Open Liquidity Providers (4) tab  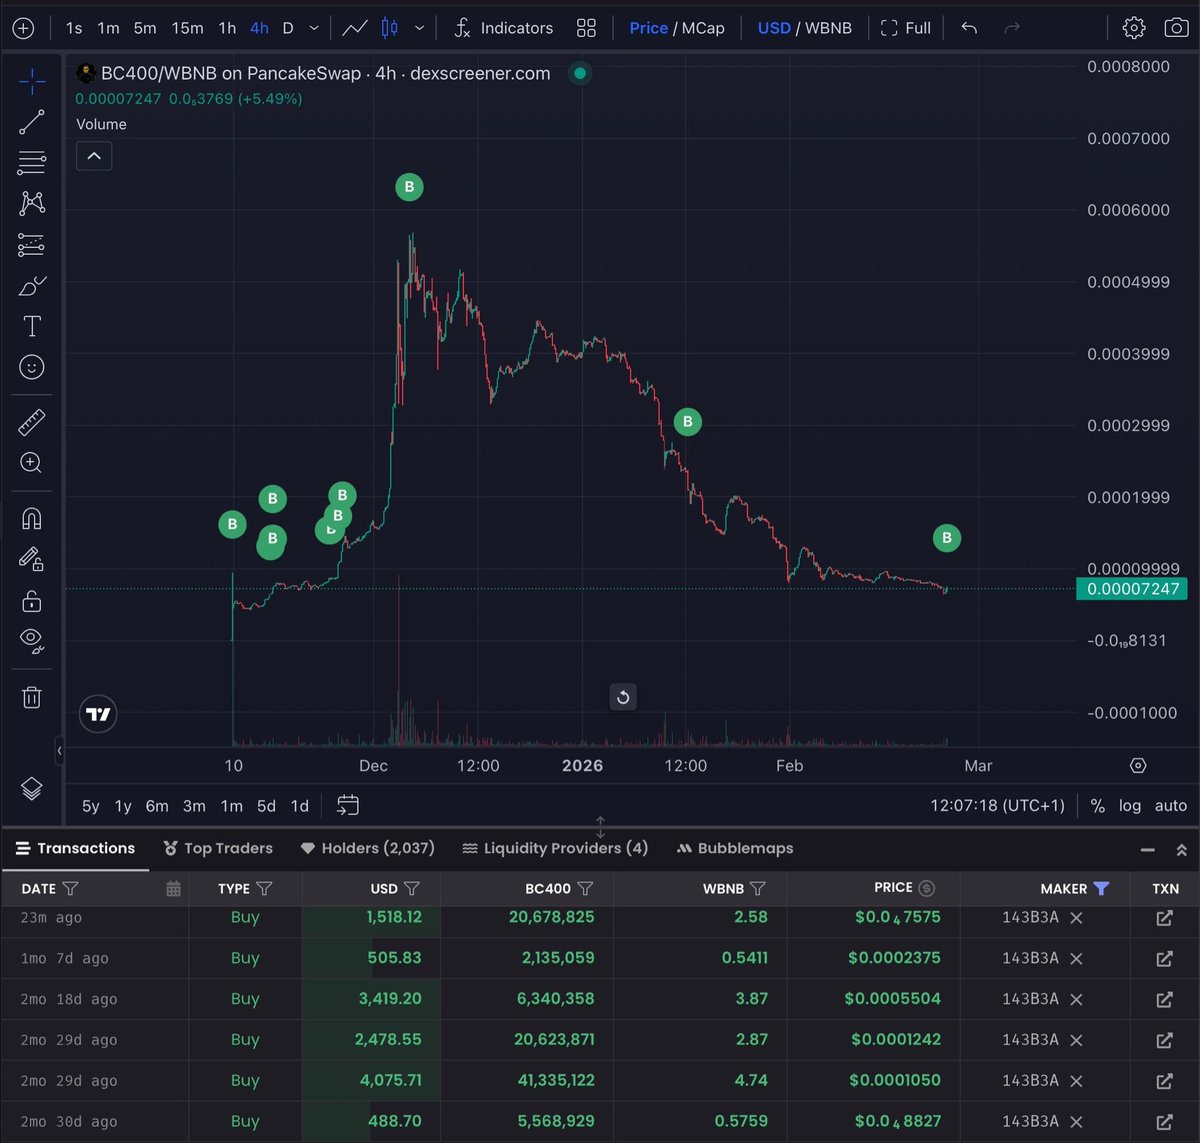click(x=555, y=848)
